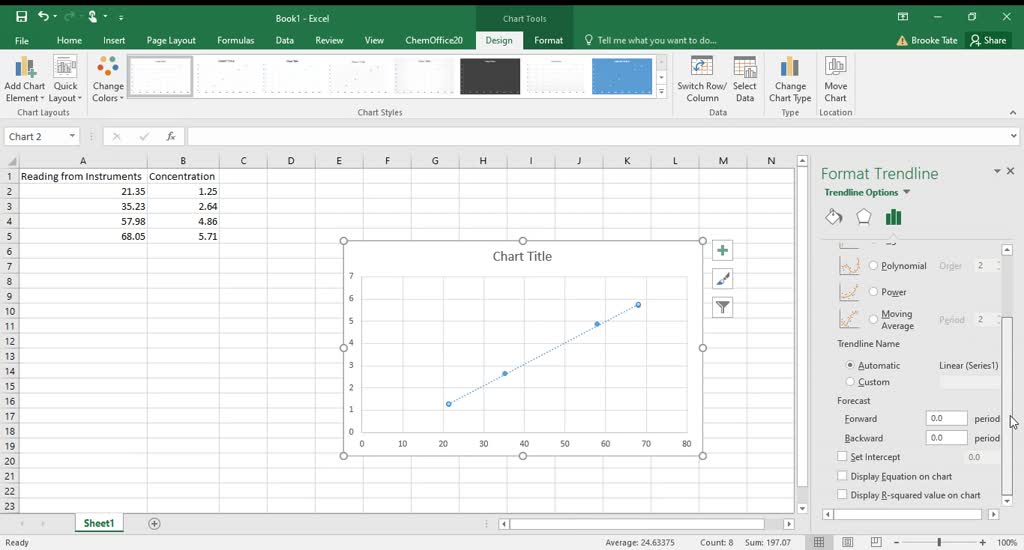Viewport: 1024px width, 550px height.
Task: Click the Chart Title text
Action: [522, 257]
